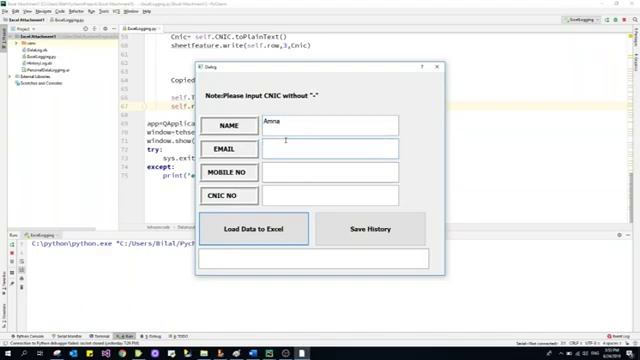Open the Window menu
The image size is (640, 360).
(x=131, y=11)
